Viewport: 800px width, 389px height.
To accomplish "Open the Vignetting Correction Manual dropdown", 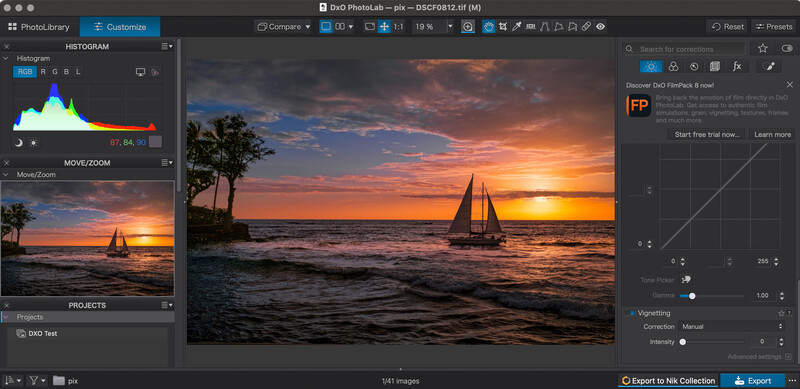I will click(x=731, y=327).
